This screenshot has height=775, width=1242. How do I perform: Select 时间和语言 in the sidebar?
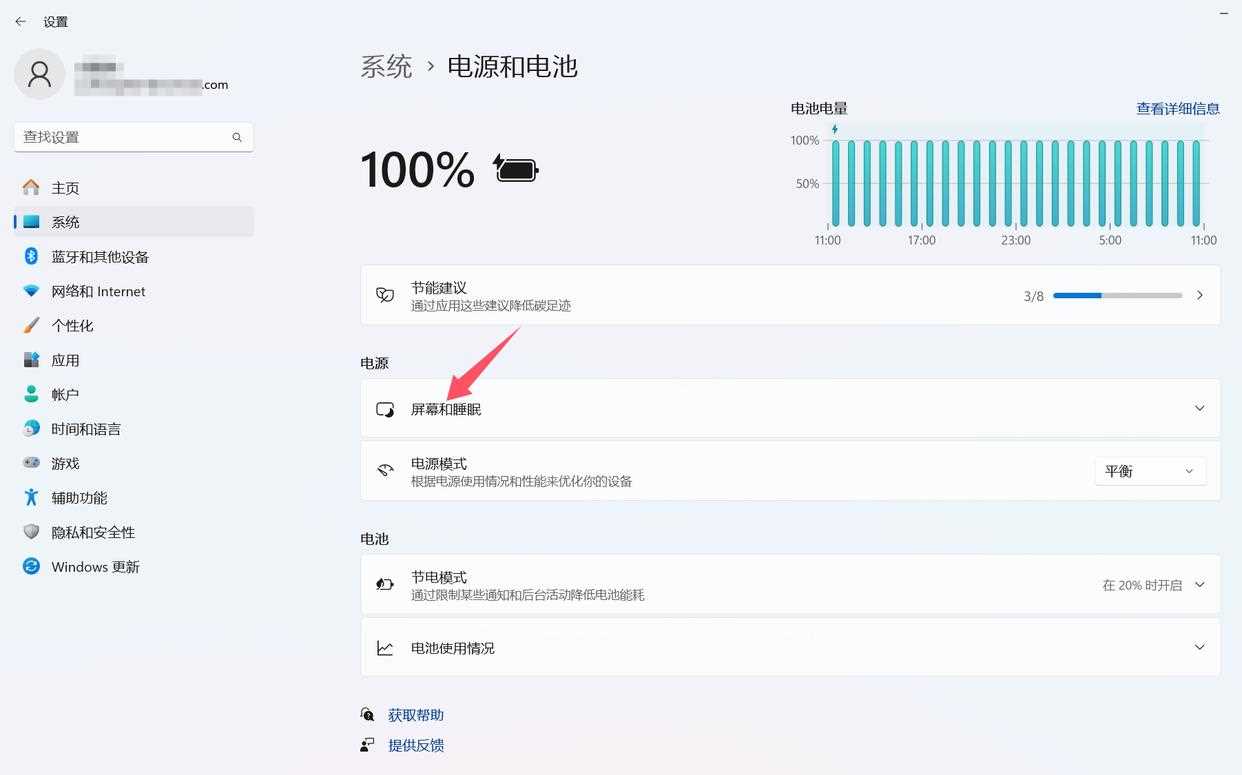click(31, 428)
